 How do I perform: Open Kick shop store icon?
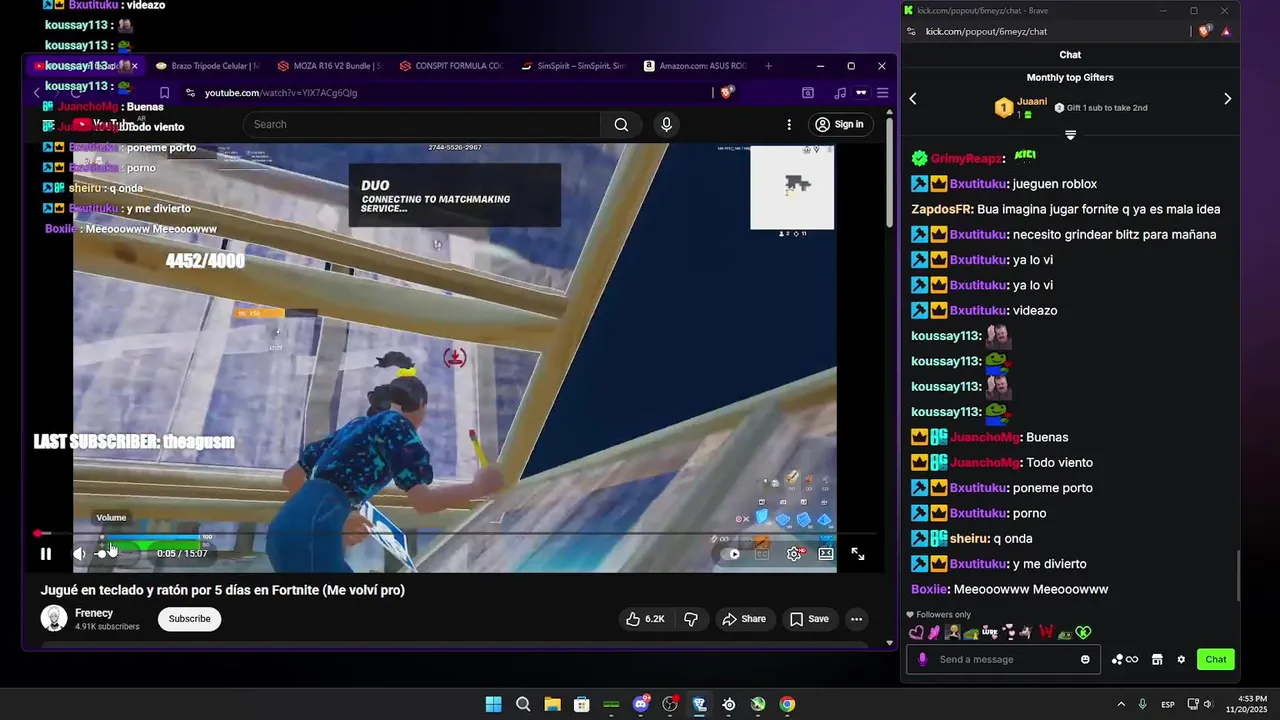tap(1157, 659)
